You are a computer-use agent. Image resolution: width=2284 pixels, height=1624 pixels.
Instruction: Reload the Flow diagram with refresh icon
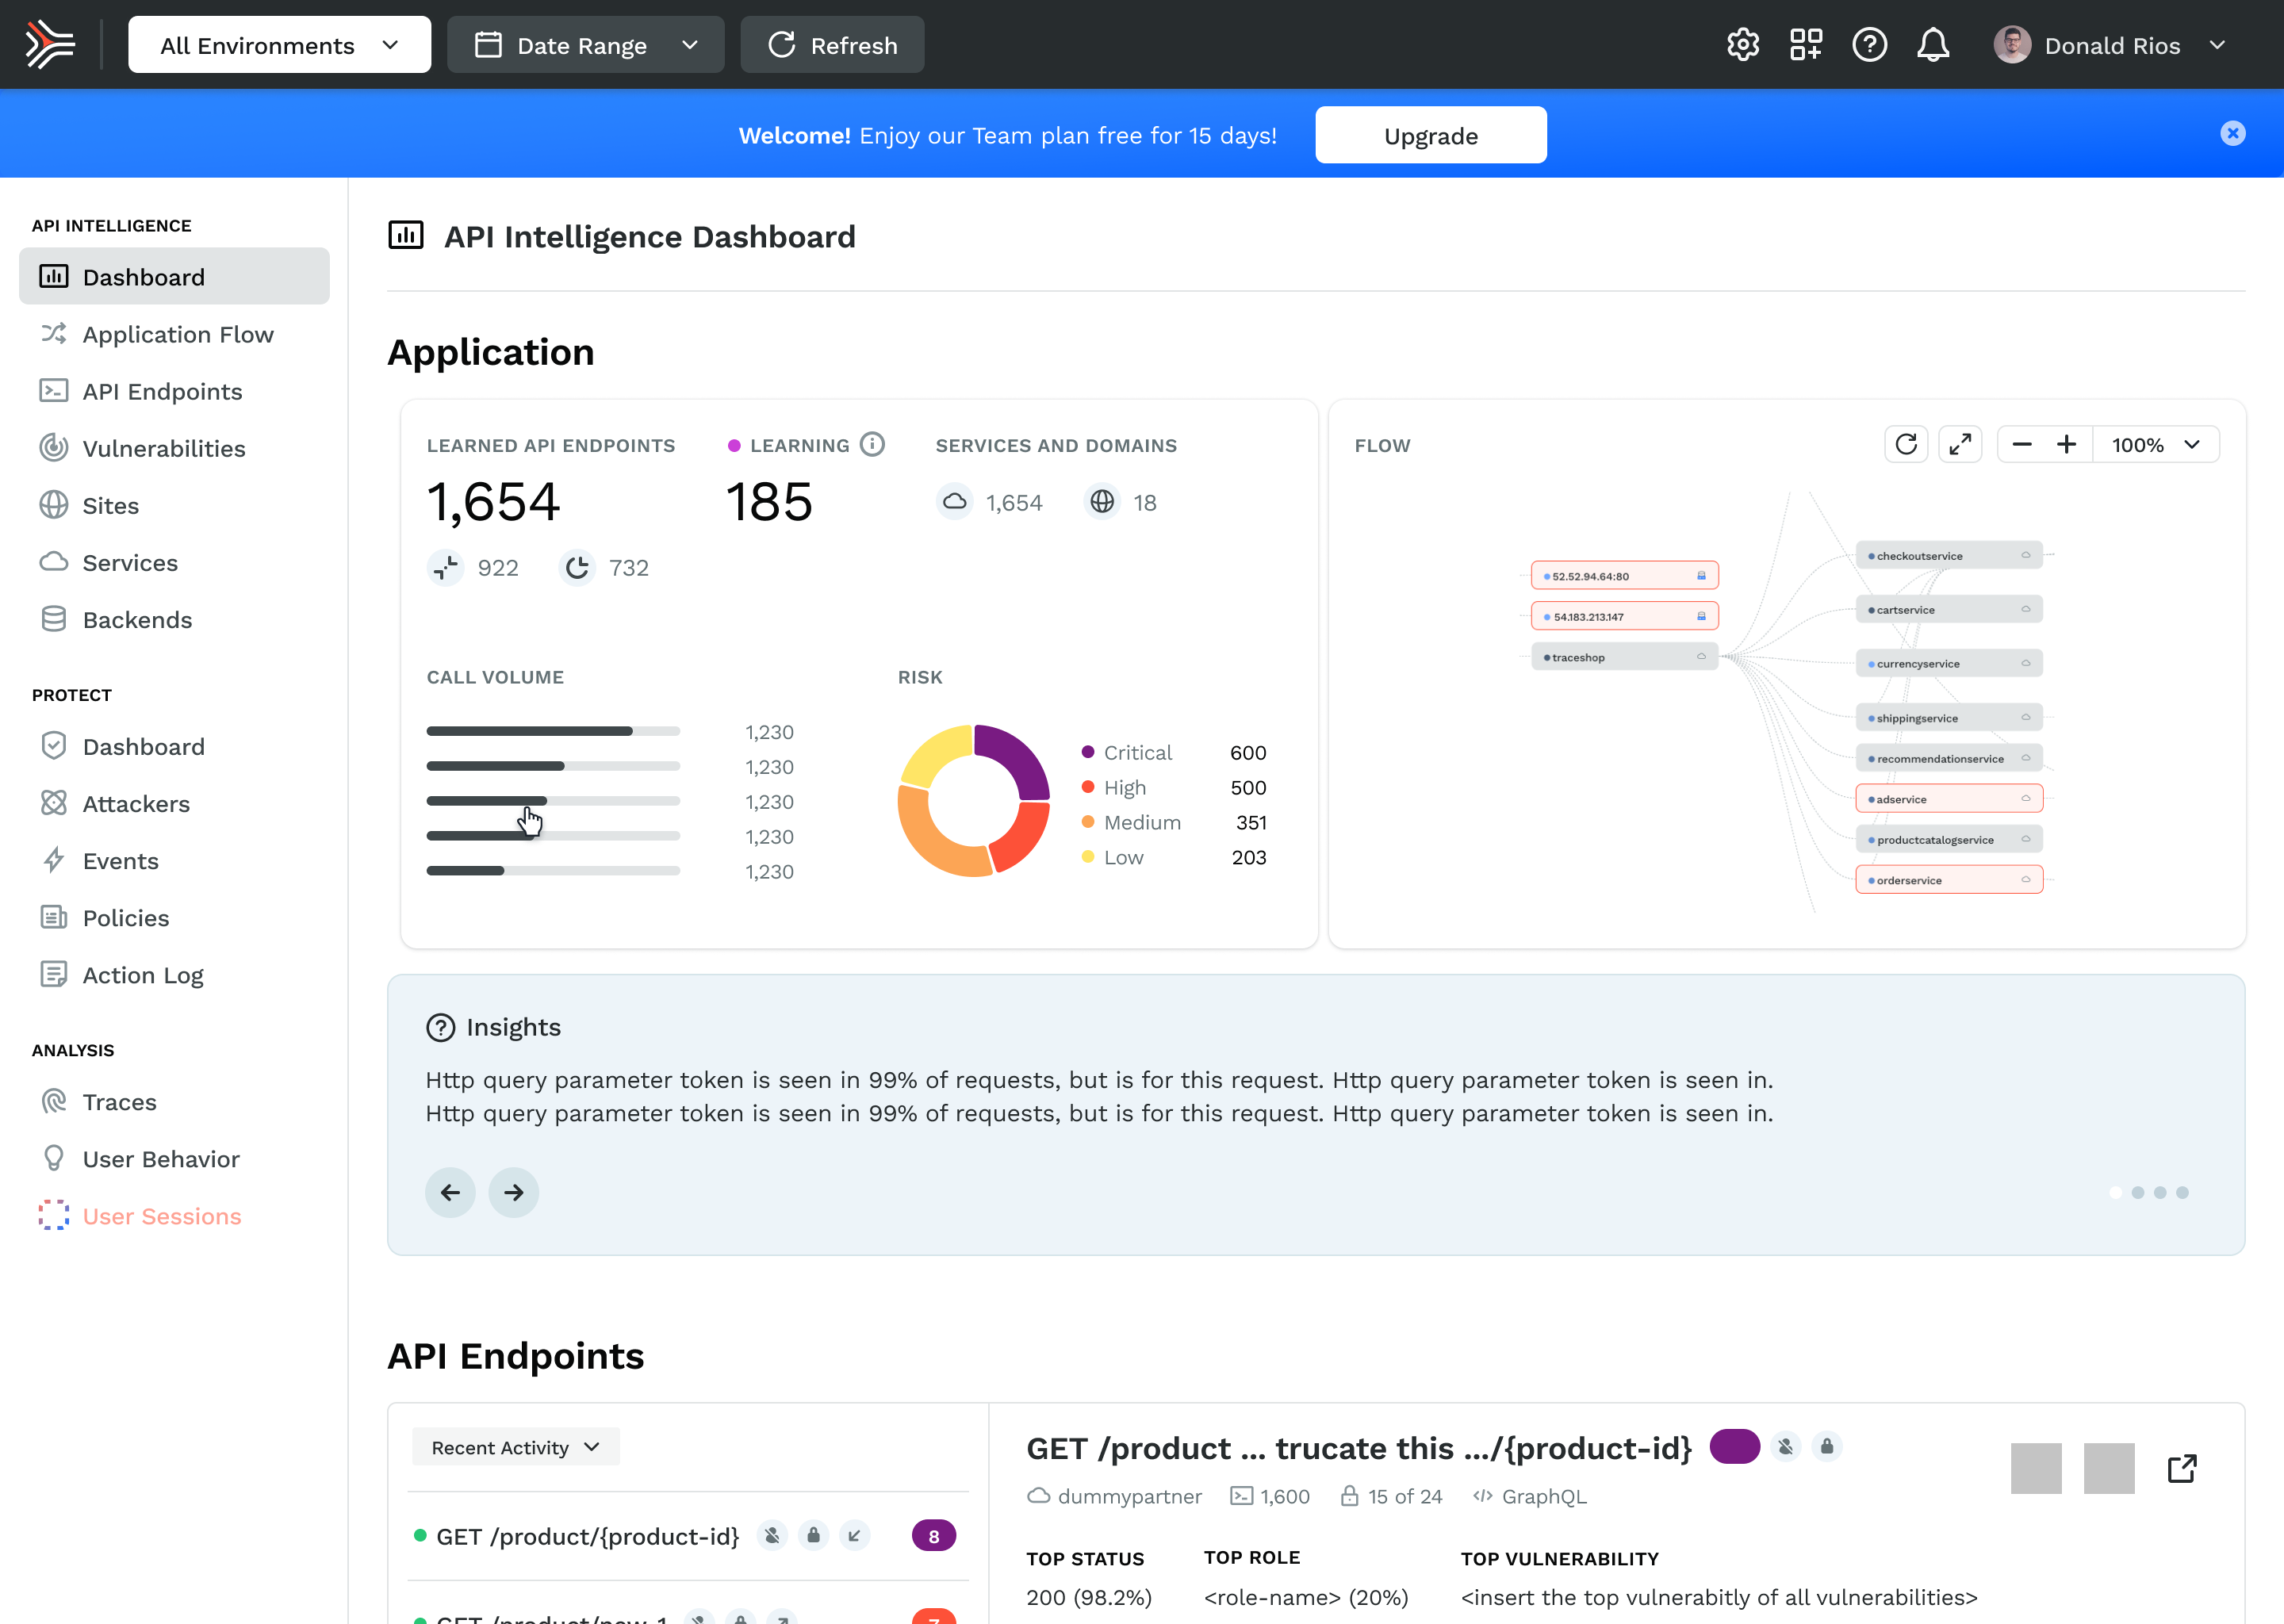[x=1906, y=444]
